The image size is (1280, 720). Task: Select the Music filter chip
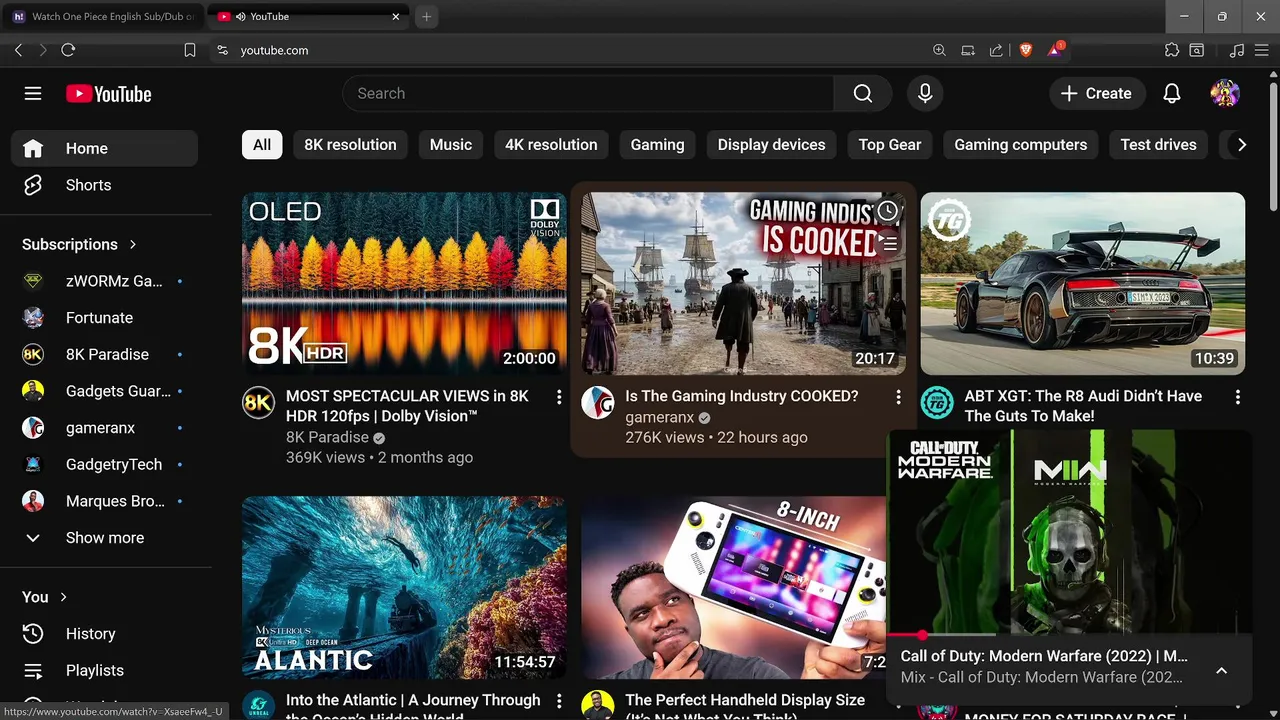click(451, 145)
